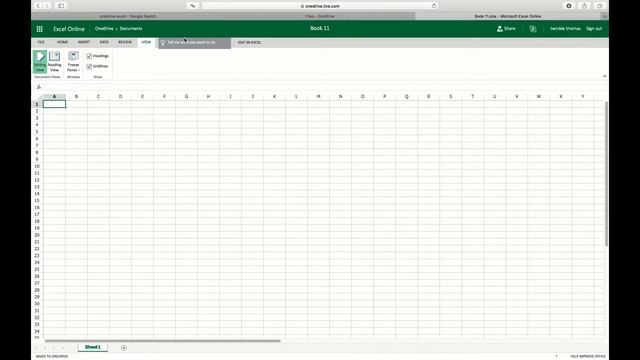Screen dimensions: 640x360
Task: Switch to Google Search browser tab
Action: pyautogui.click(x=128, y=16)
